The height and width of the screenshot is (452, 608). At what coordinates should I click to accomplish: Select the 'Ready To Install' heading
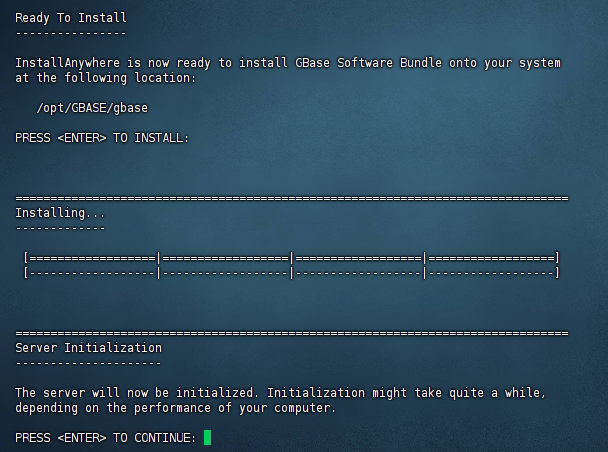(71, 17)
